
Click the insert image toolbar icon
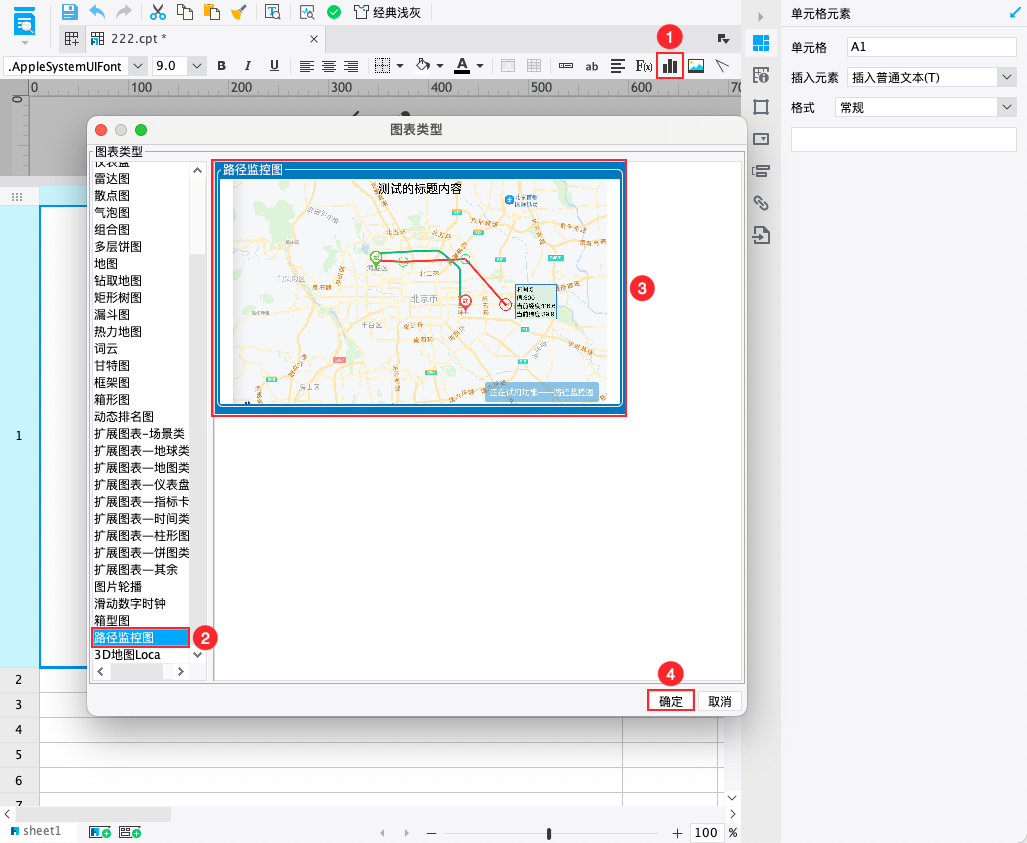(696, 66)
